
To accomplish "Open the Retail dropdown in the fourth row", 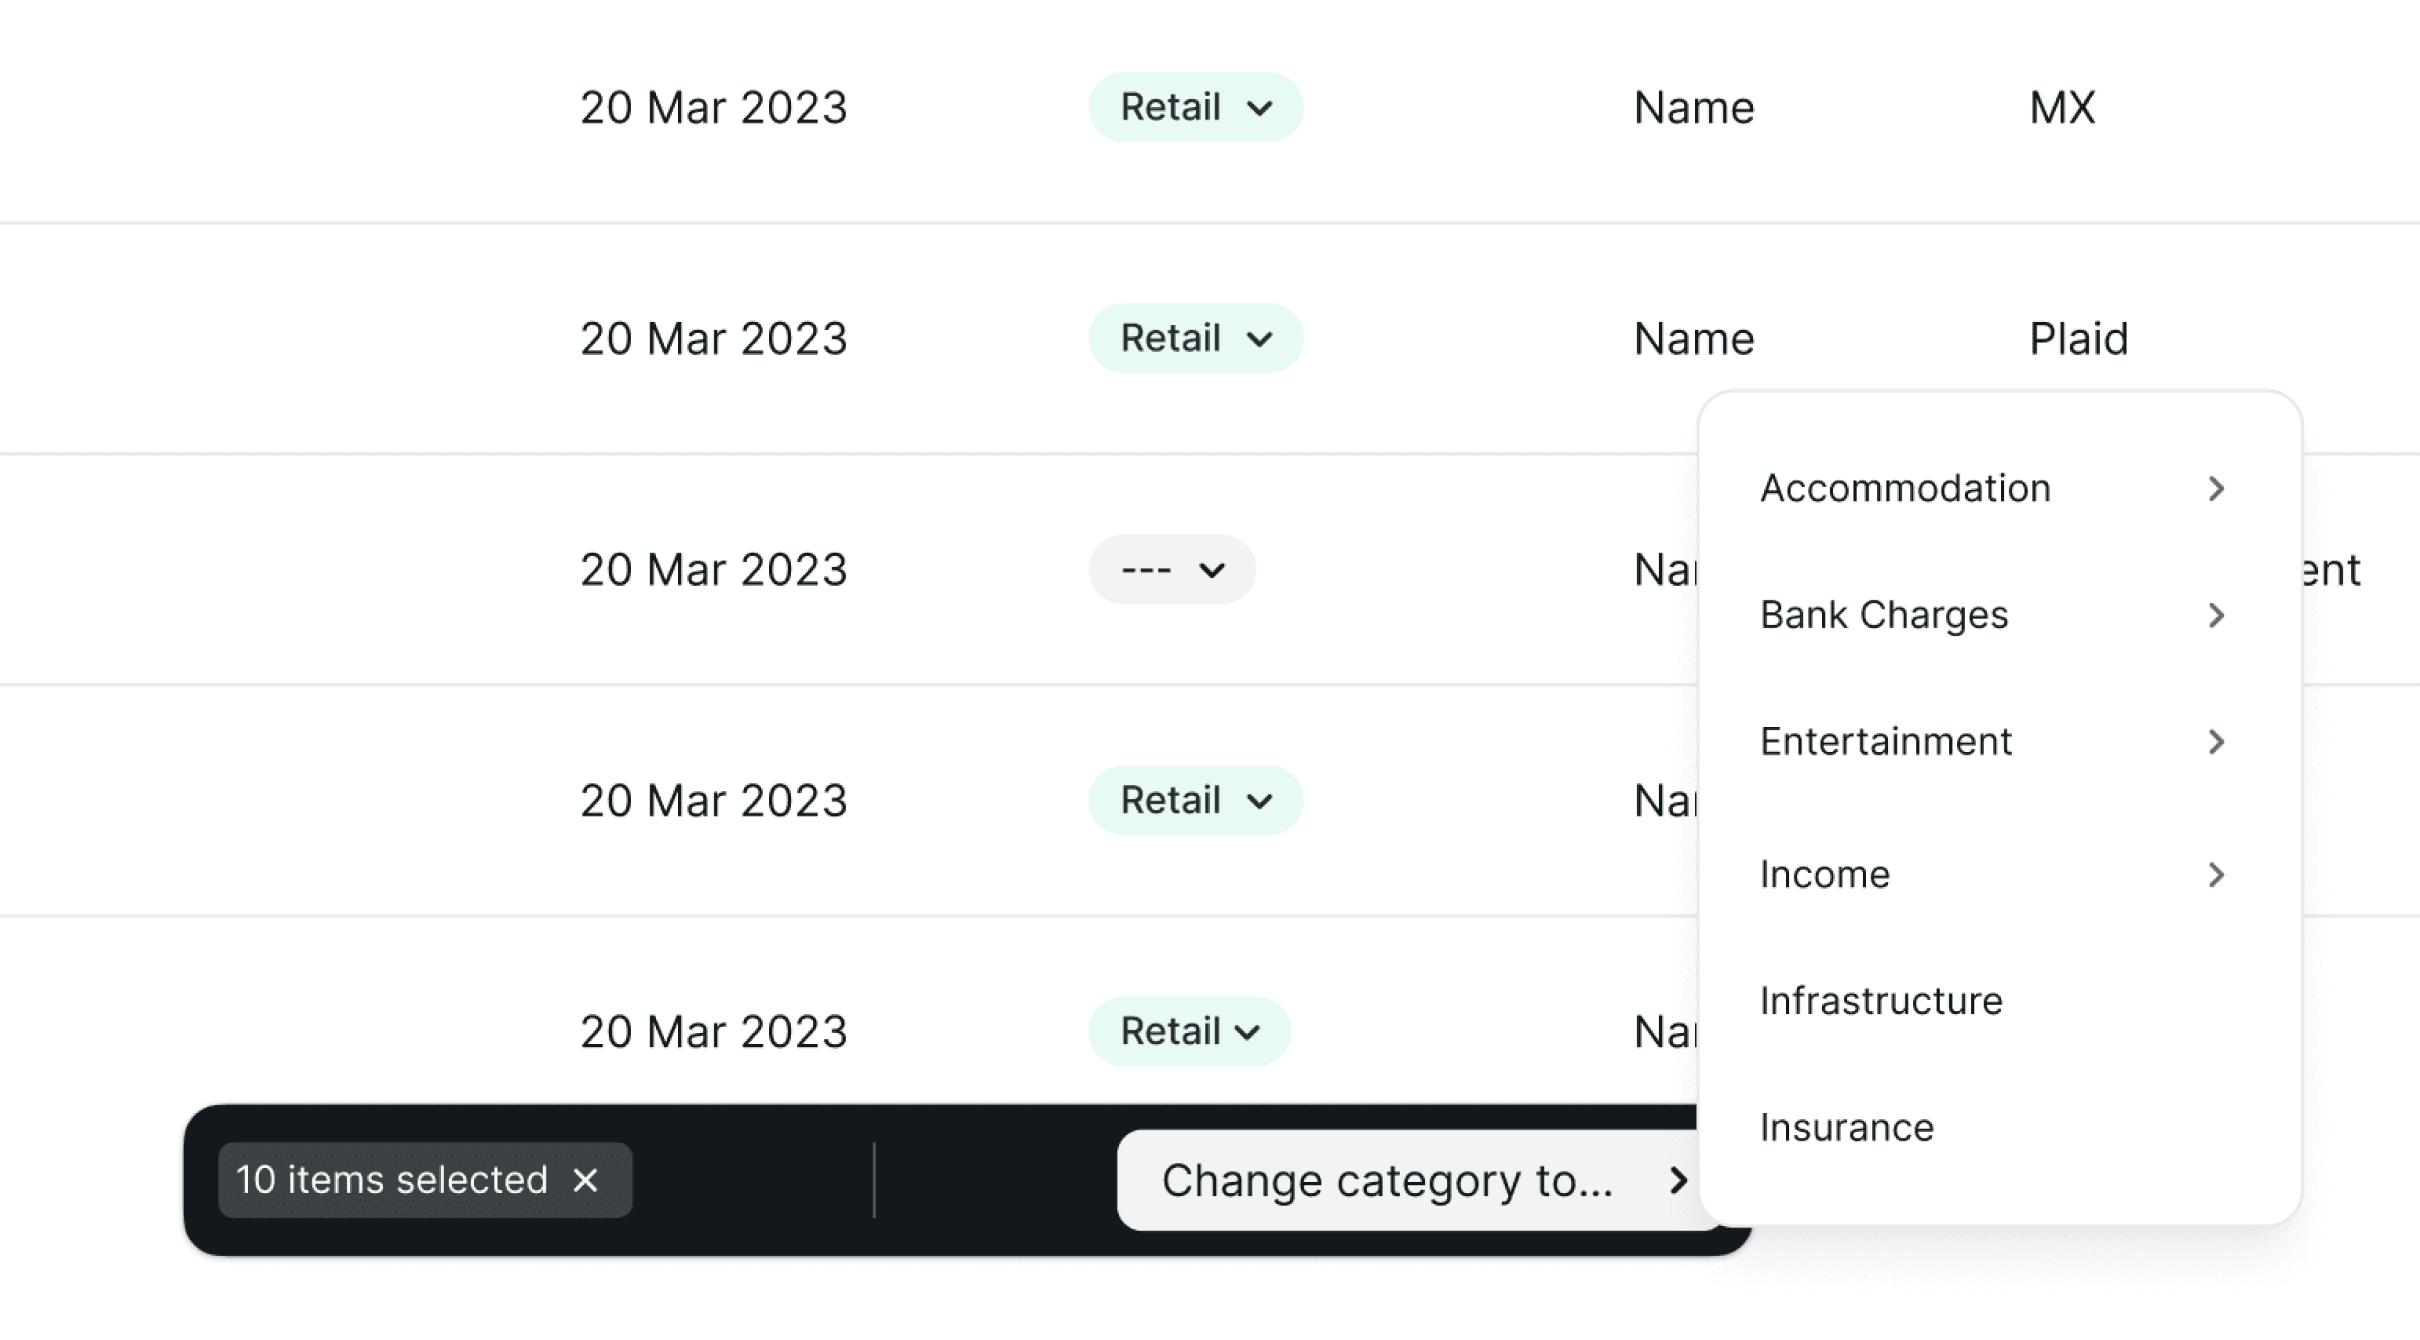I will pyautogui.click(x=1195, y=800).
